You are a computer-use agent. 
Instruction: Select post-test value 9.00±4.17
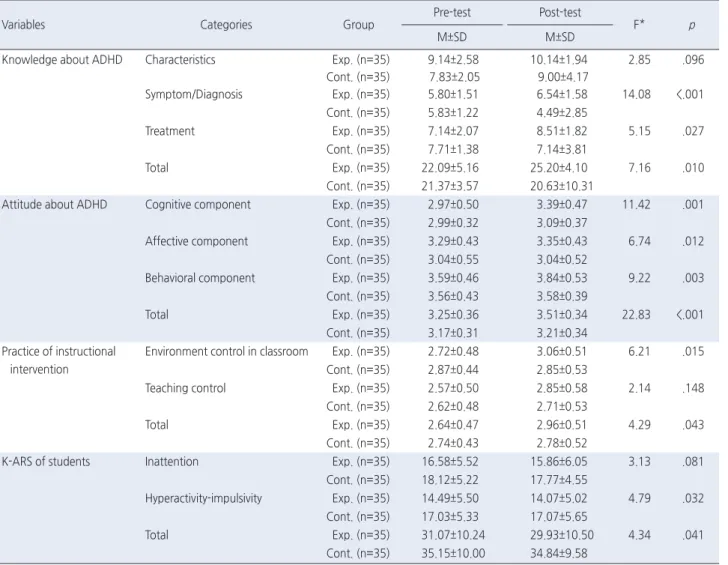click(563, 77)
